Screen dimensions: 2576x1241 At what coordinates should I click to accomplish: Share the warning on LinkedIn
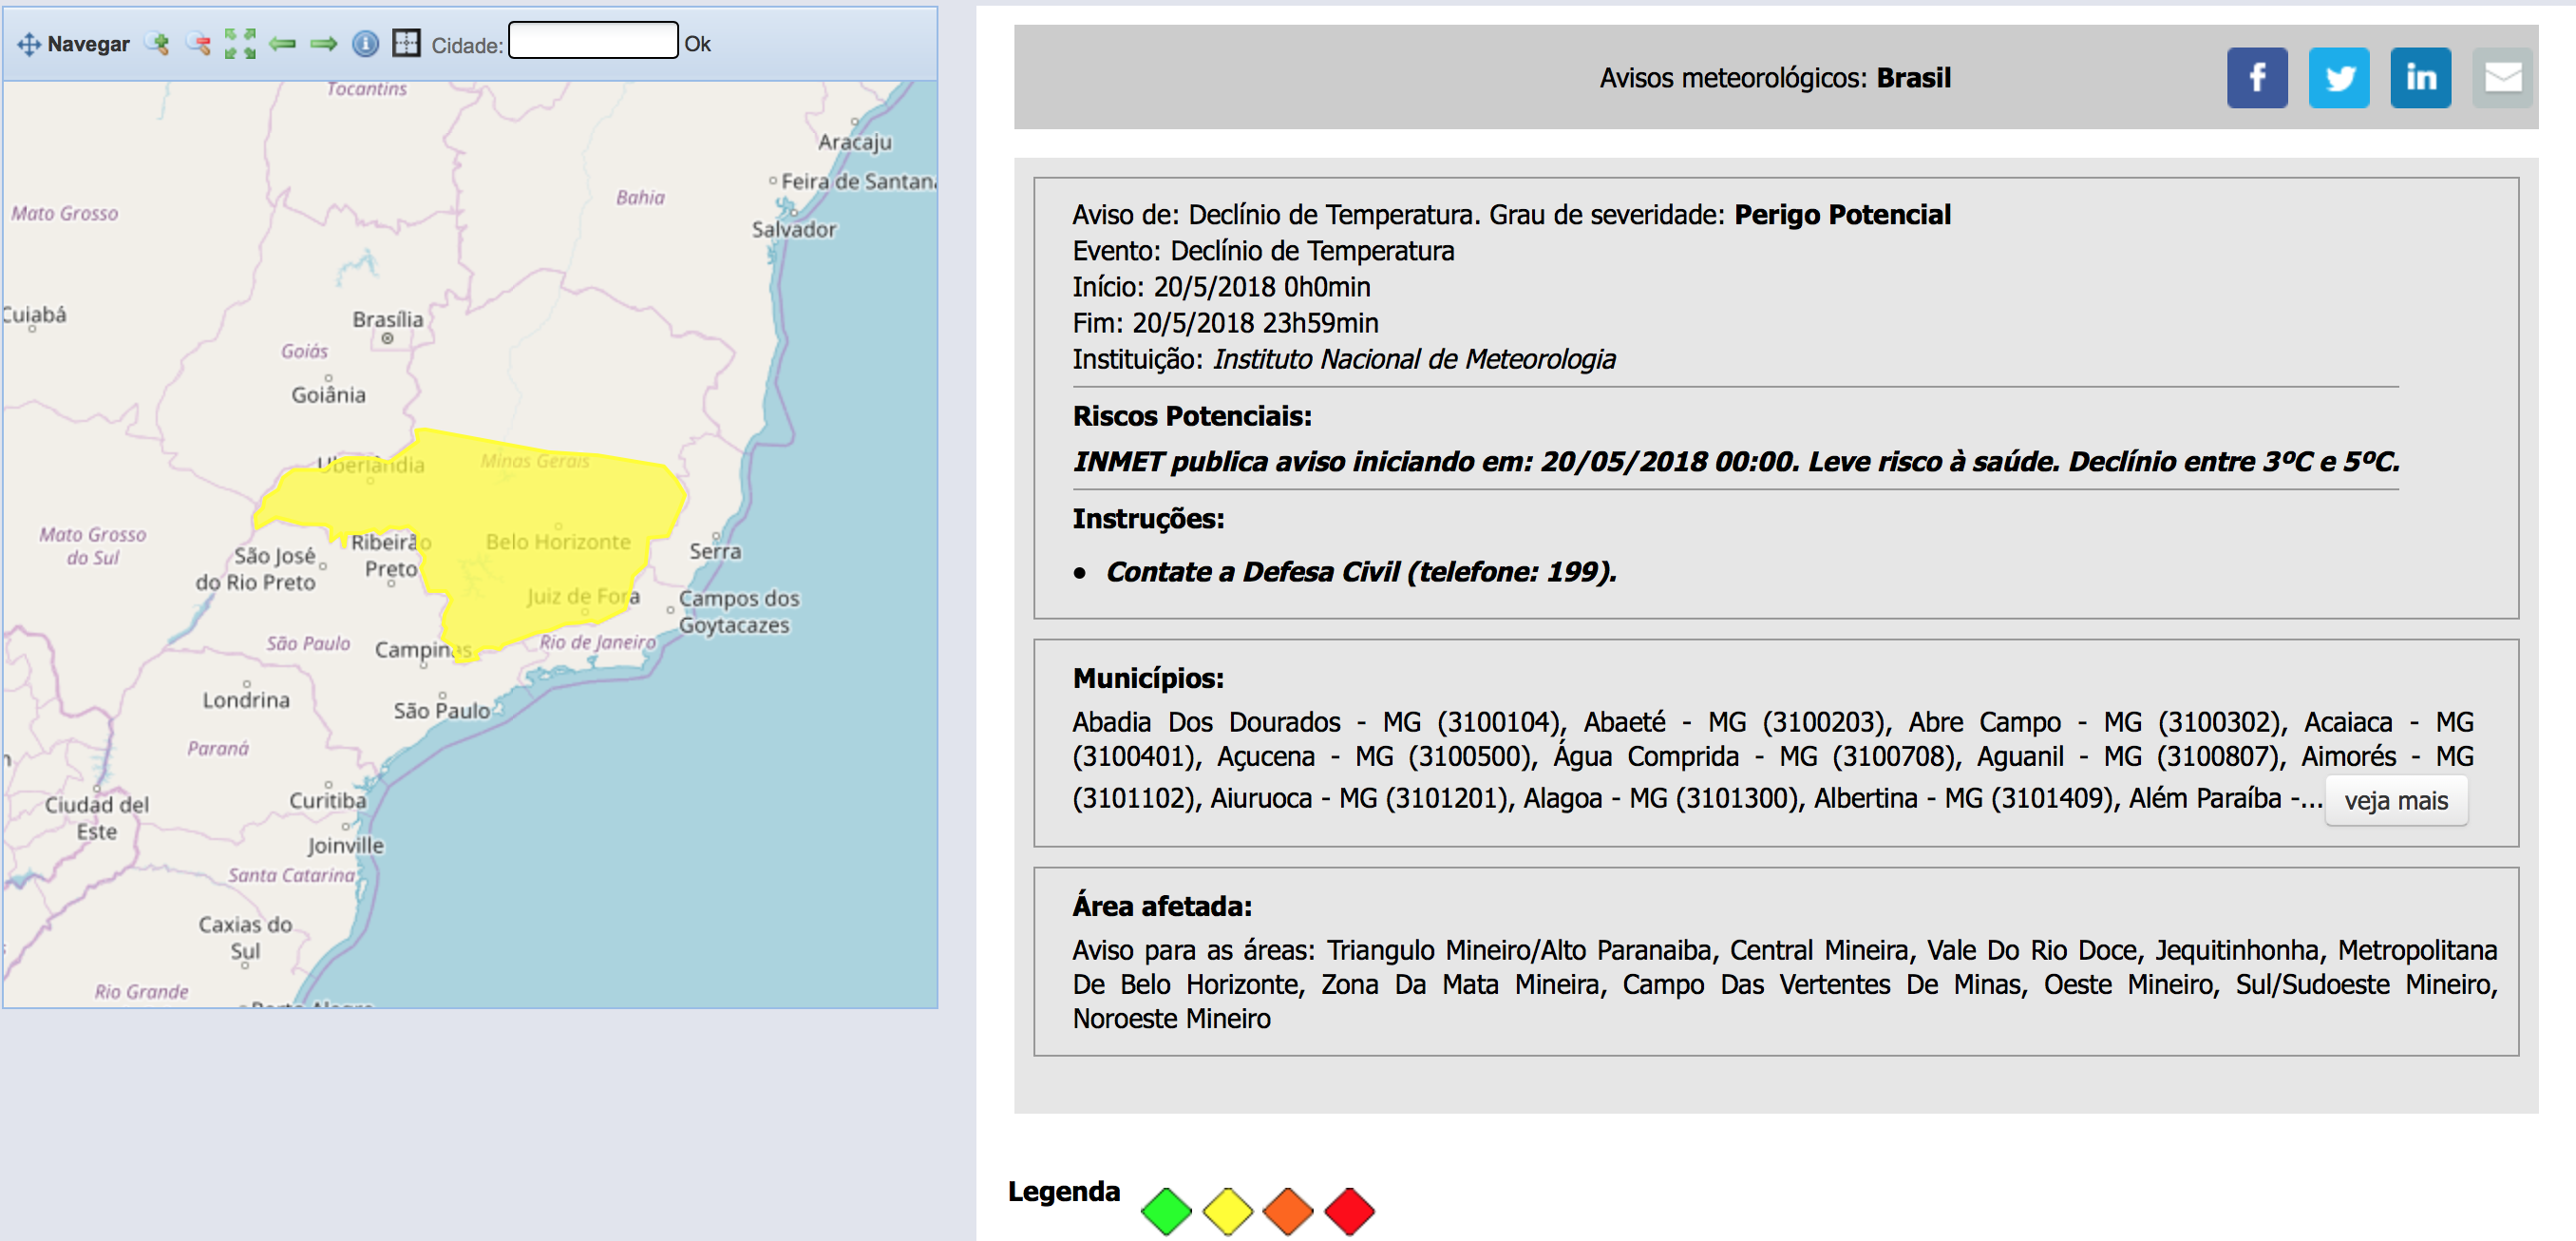coord(2420,77)
